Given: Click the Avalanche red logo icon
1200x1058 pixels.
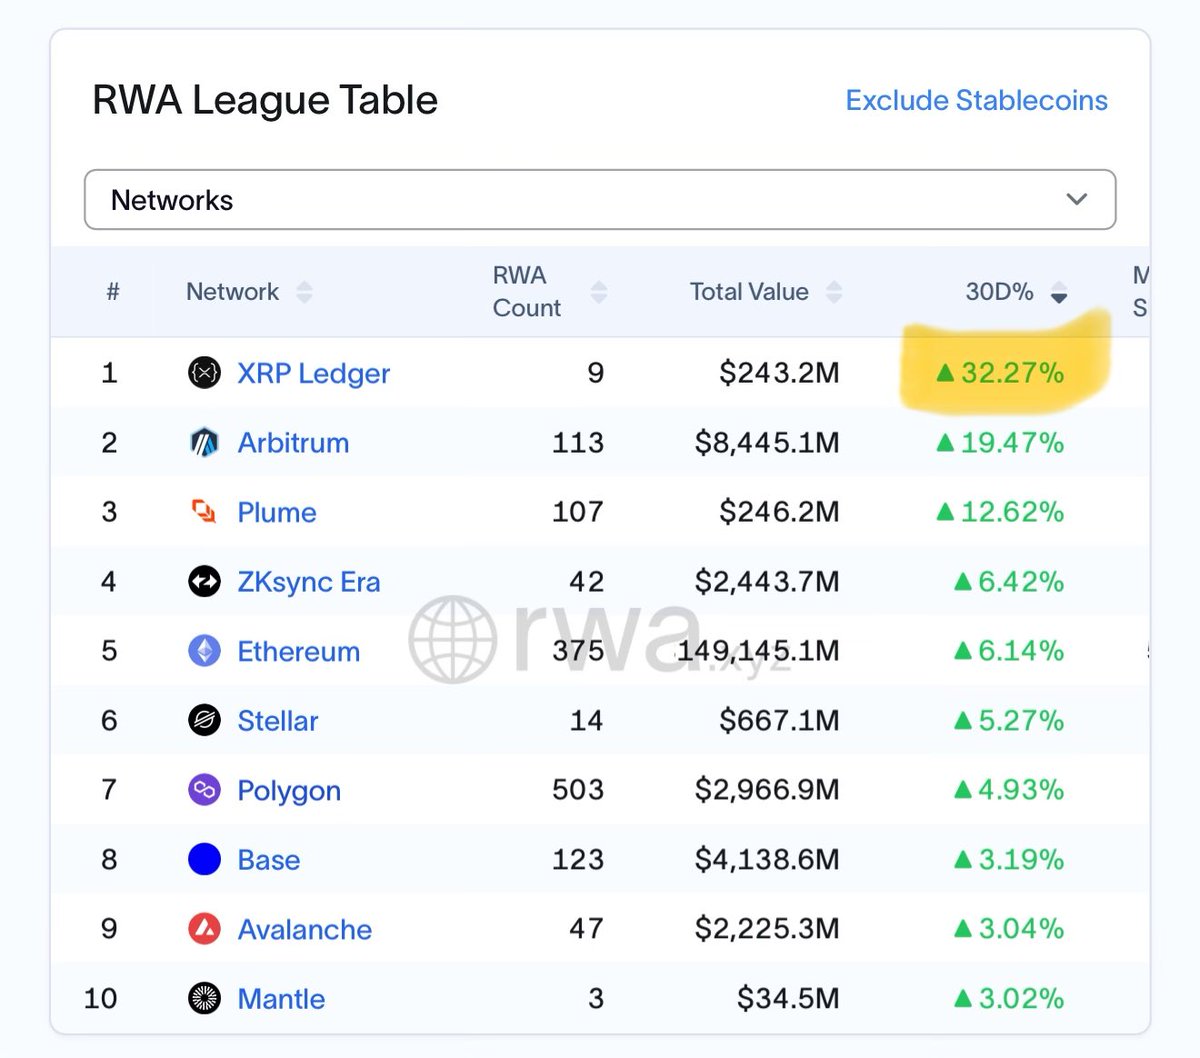Looking at the screenshot, I should pos(204,929).
